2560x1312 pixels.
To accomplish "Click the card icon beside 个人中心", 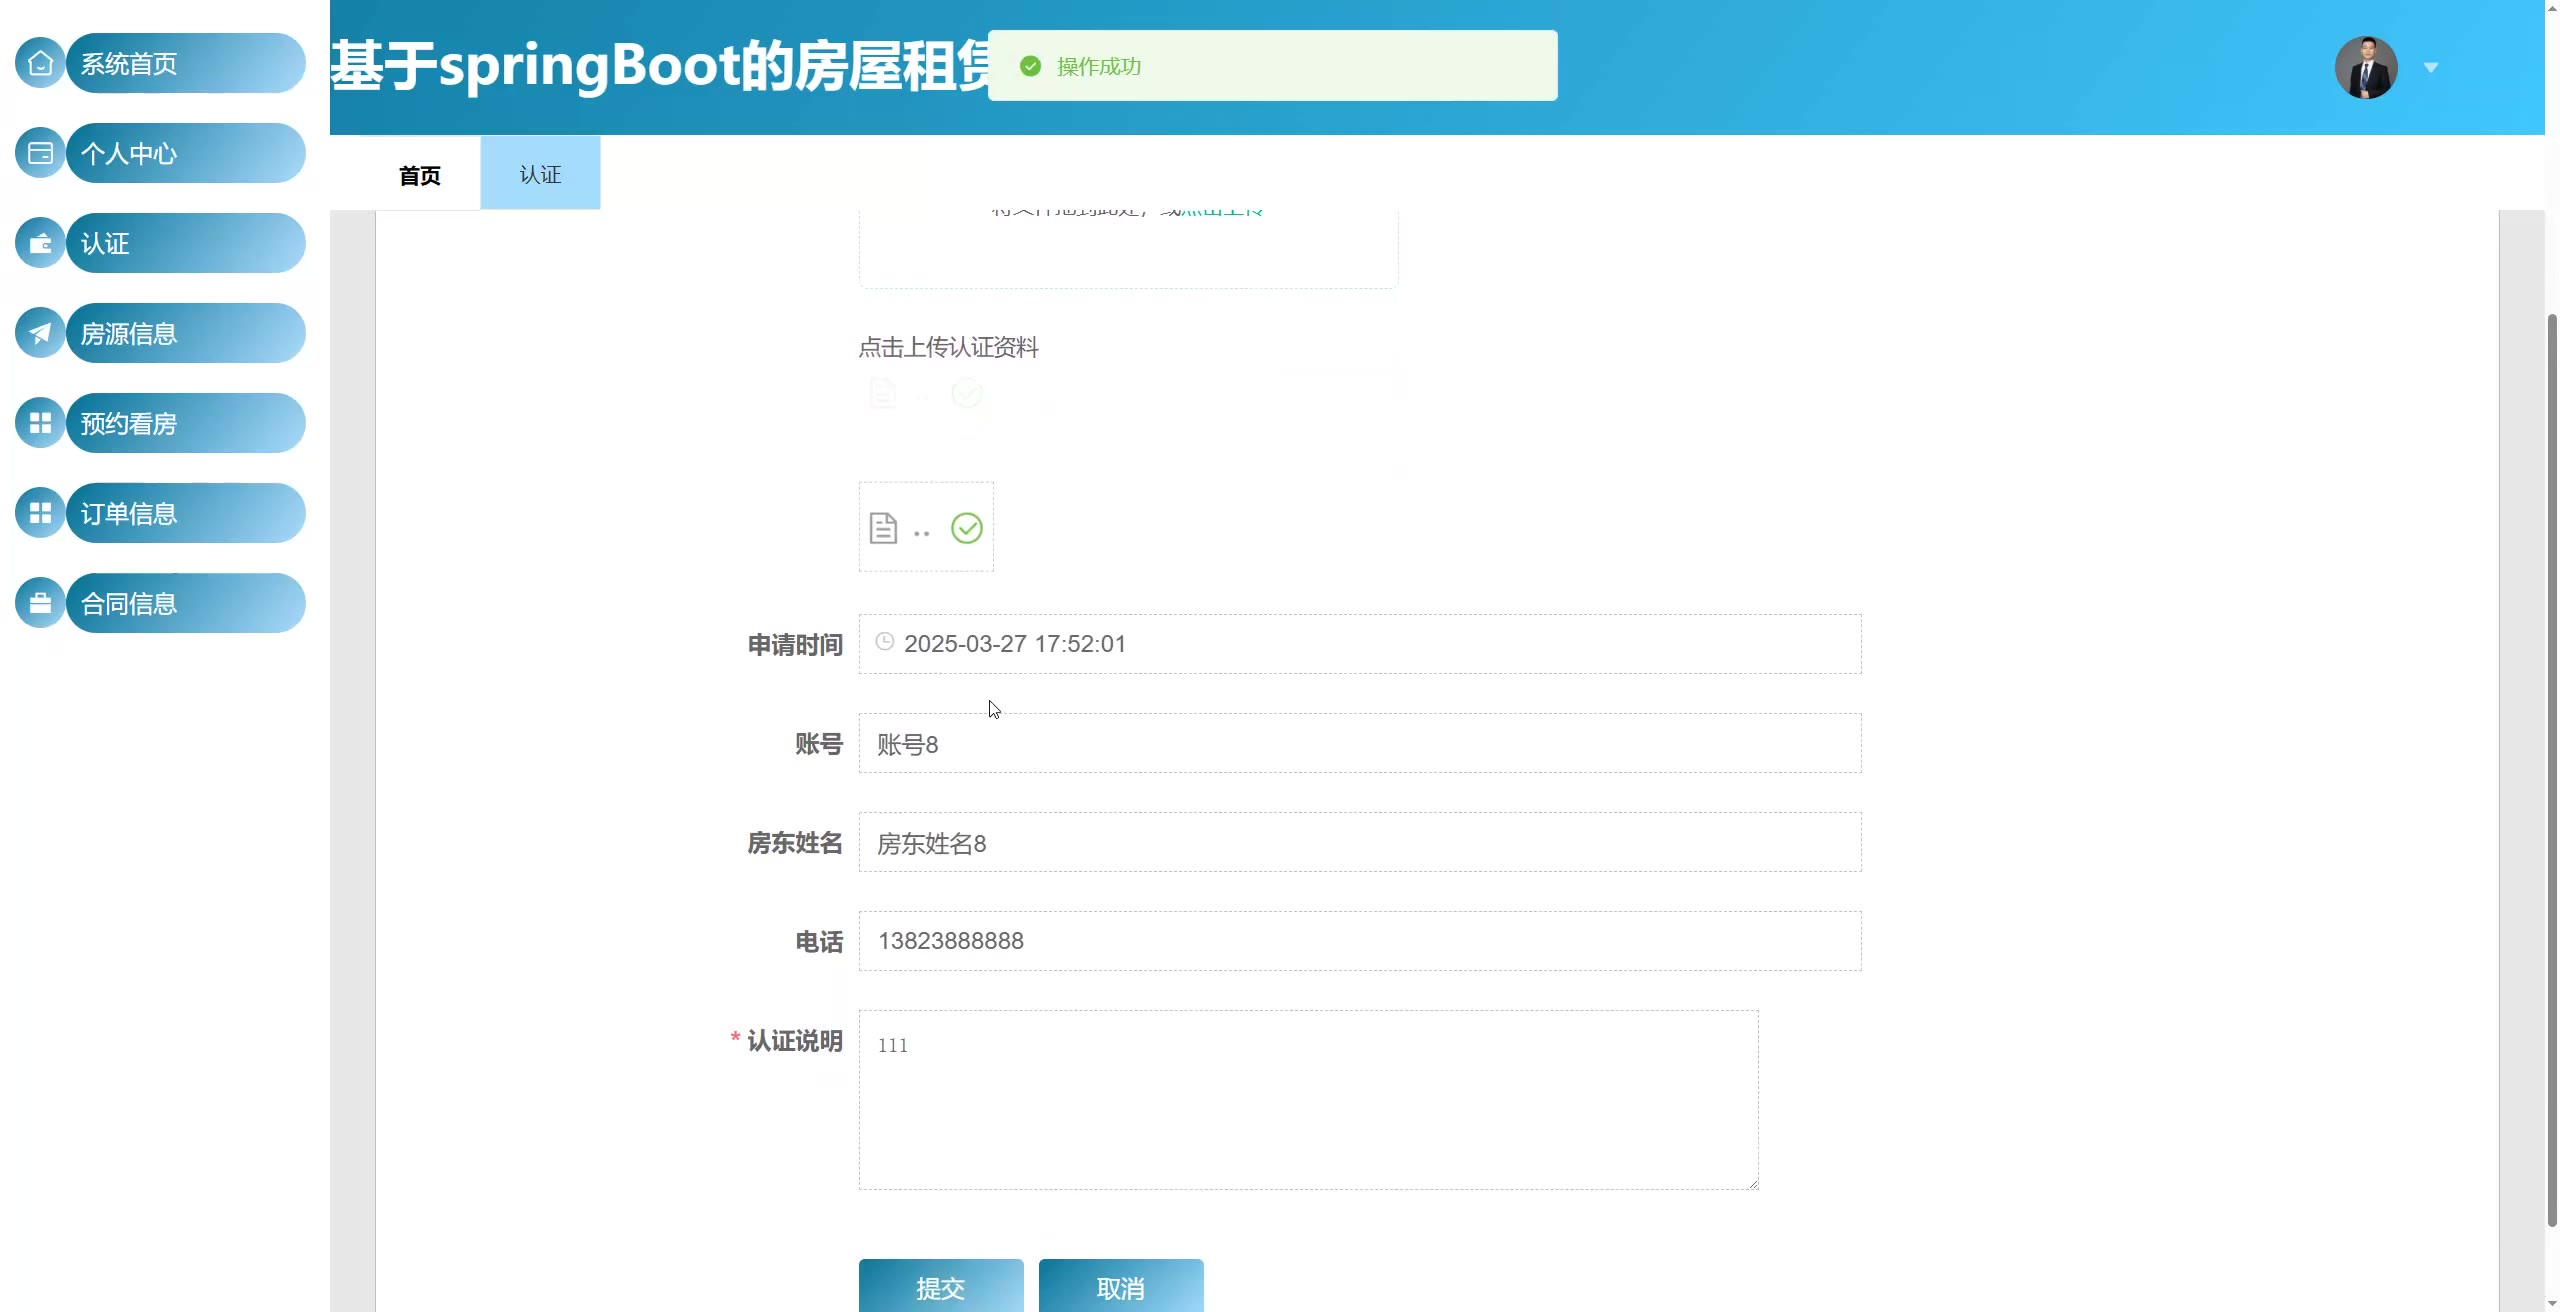I will (x=40, y=153).
